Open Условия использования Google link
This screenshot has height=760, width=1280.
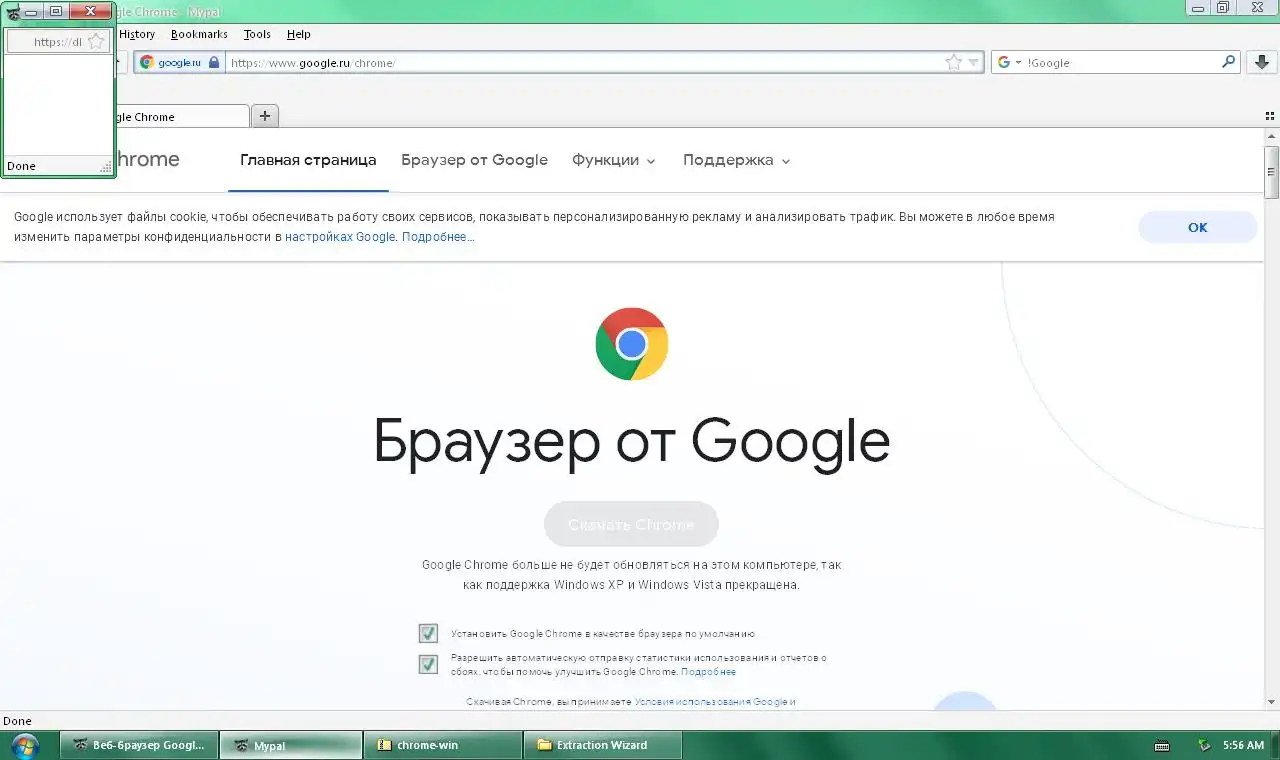coord(711,702)
